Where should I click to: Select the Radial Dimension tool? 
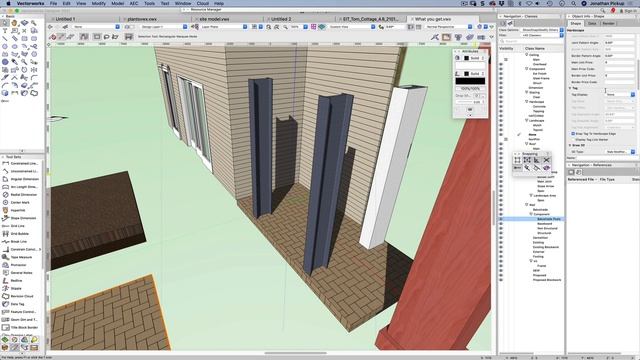(21, 195)
